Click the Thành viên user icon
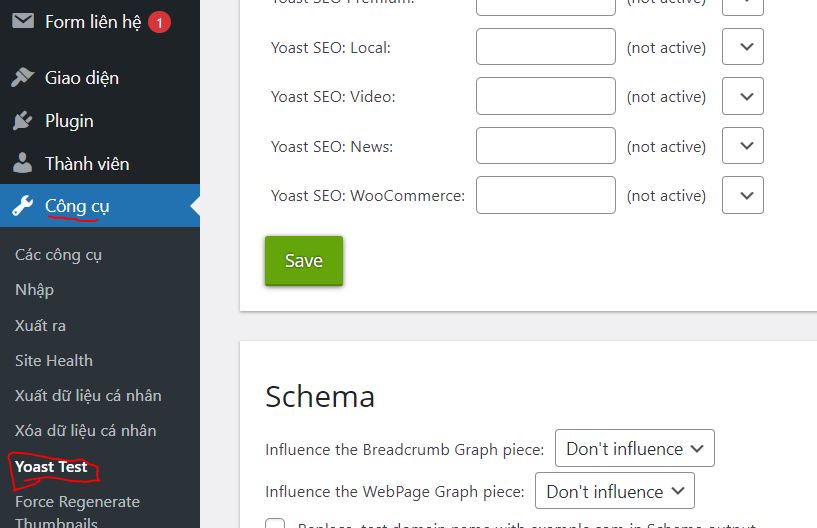 pos(22,163)
